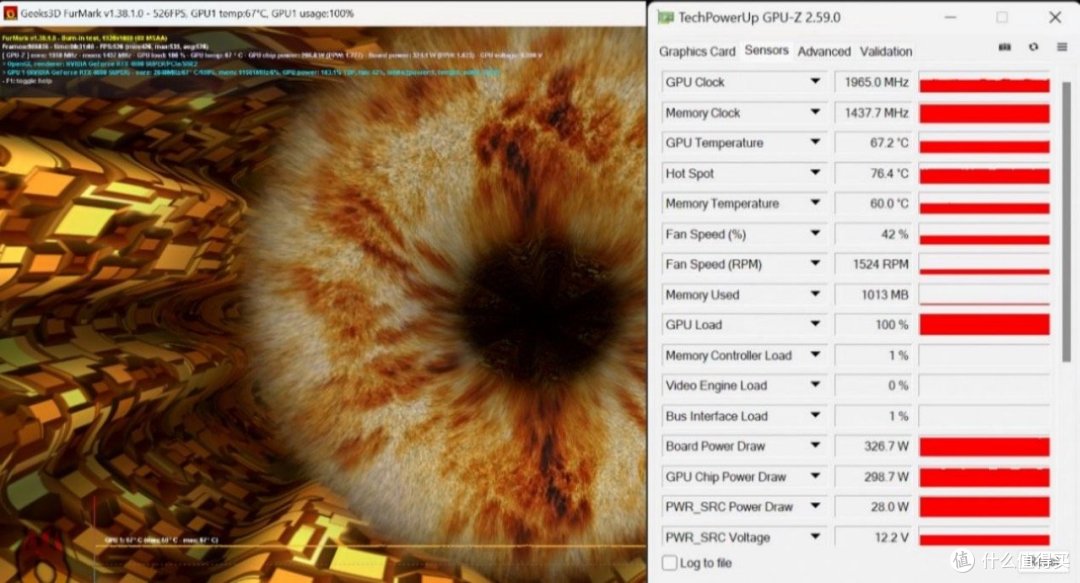Viewport: 1080px width, 583px height.
Task: Click the F1 toggle help text in FurMark
Action: 28,81
